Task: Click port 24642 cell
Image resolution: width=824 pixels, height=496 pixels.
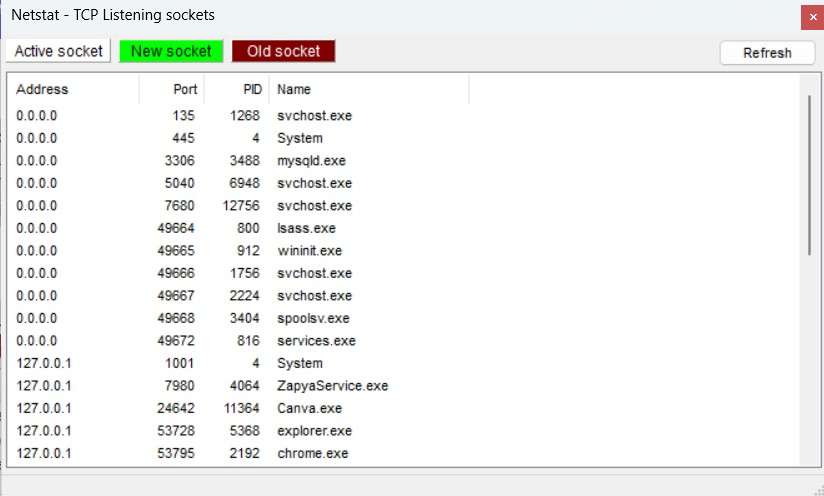Action: click(x=176, y=408)
